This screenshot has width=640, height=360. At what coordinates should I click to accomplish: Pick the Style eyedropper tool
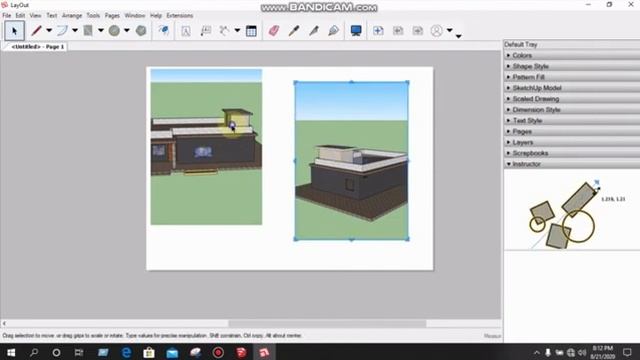[x=293, y=31]
